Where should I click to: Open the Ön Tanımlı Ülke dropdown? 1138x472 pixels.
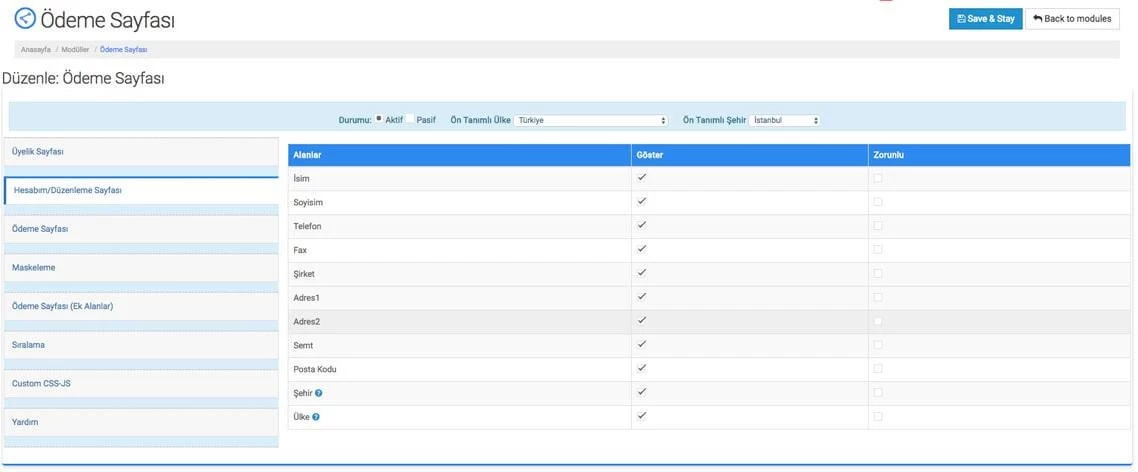[x=591, y=120]
